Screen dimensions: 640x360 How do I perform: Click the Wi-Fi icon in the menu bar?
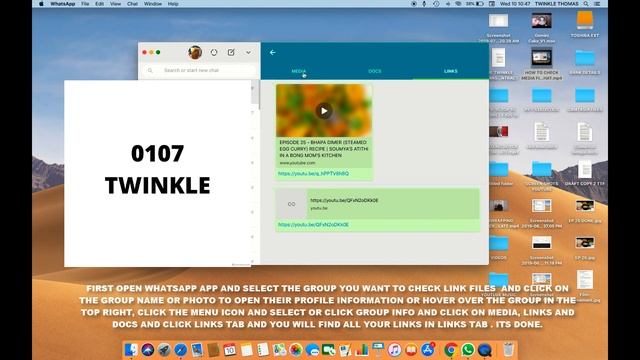coord(458,4)
